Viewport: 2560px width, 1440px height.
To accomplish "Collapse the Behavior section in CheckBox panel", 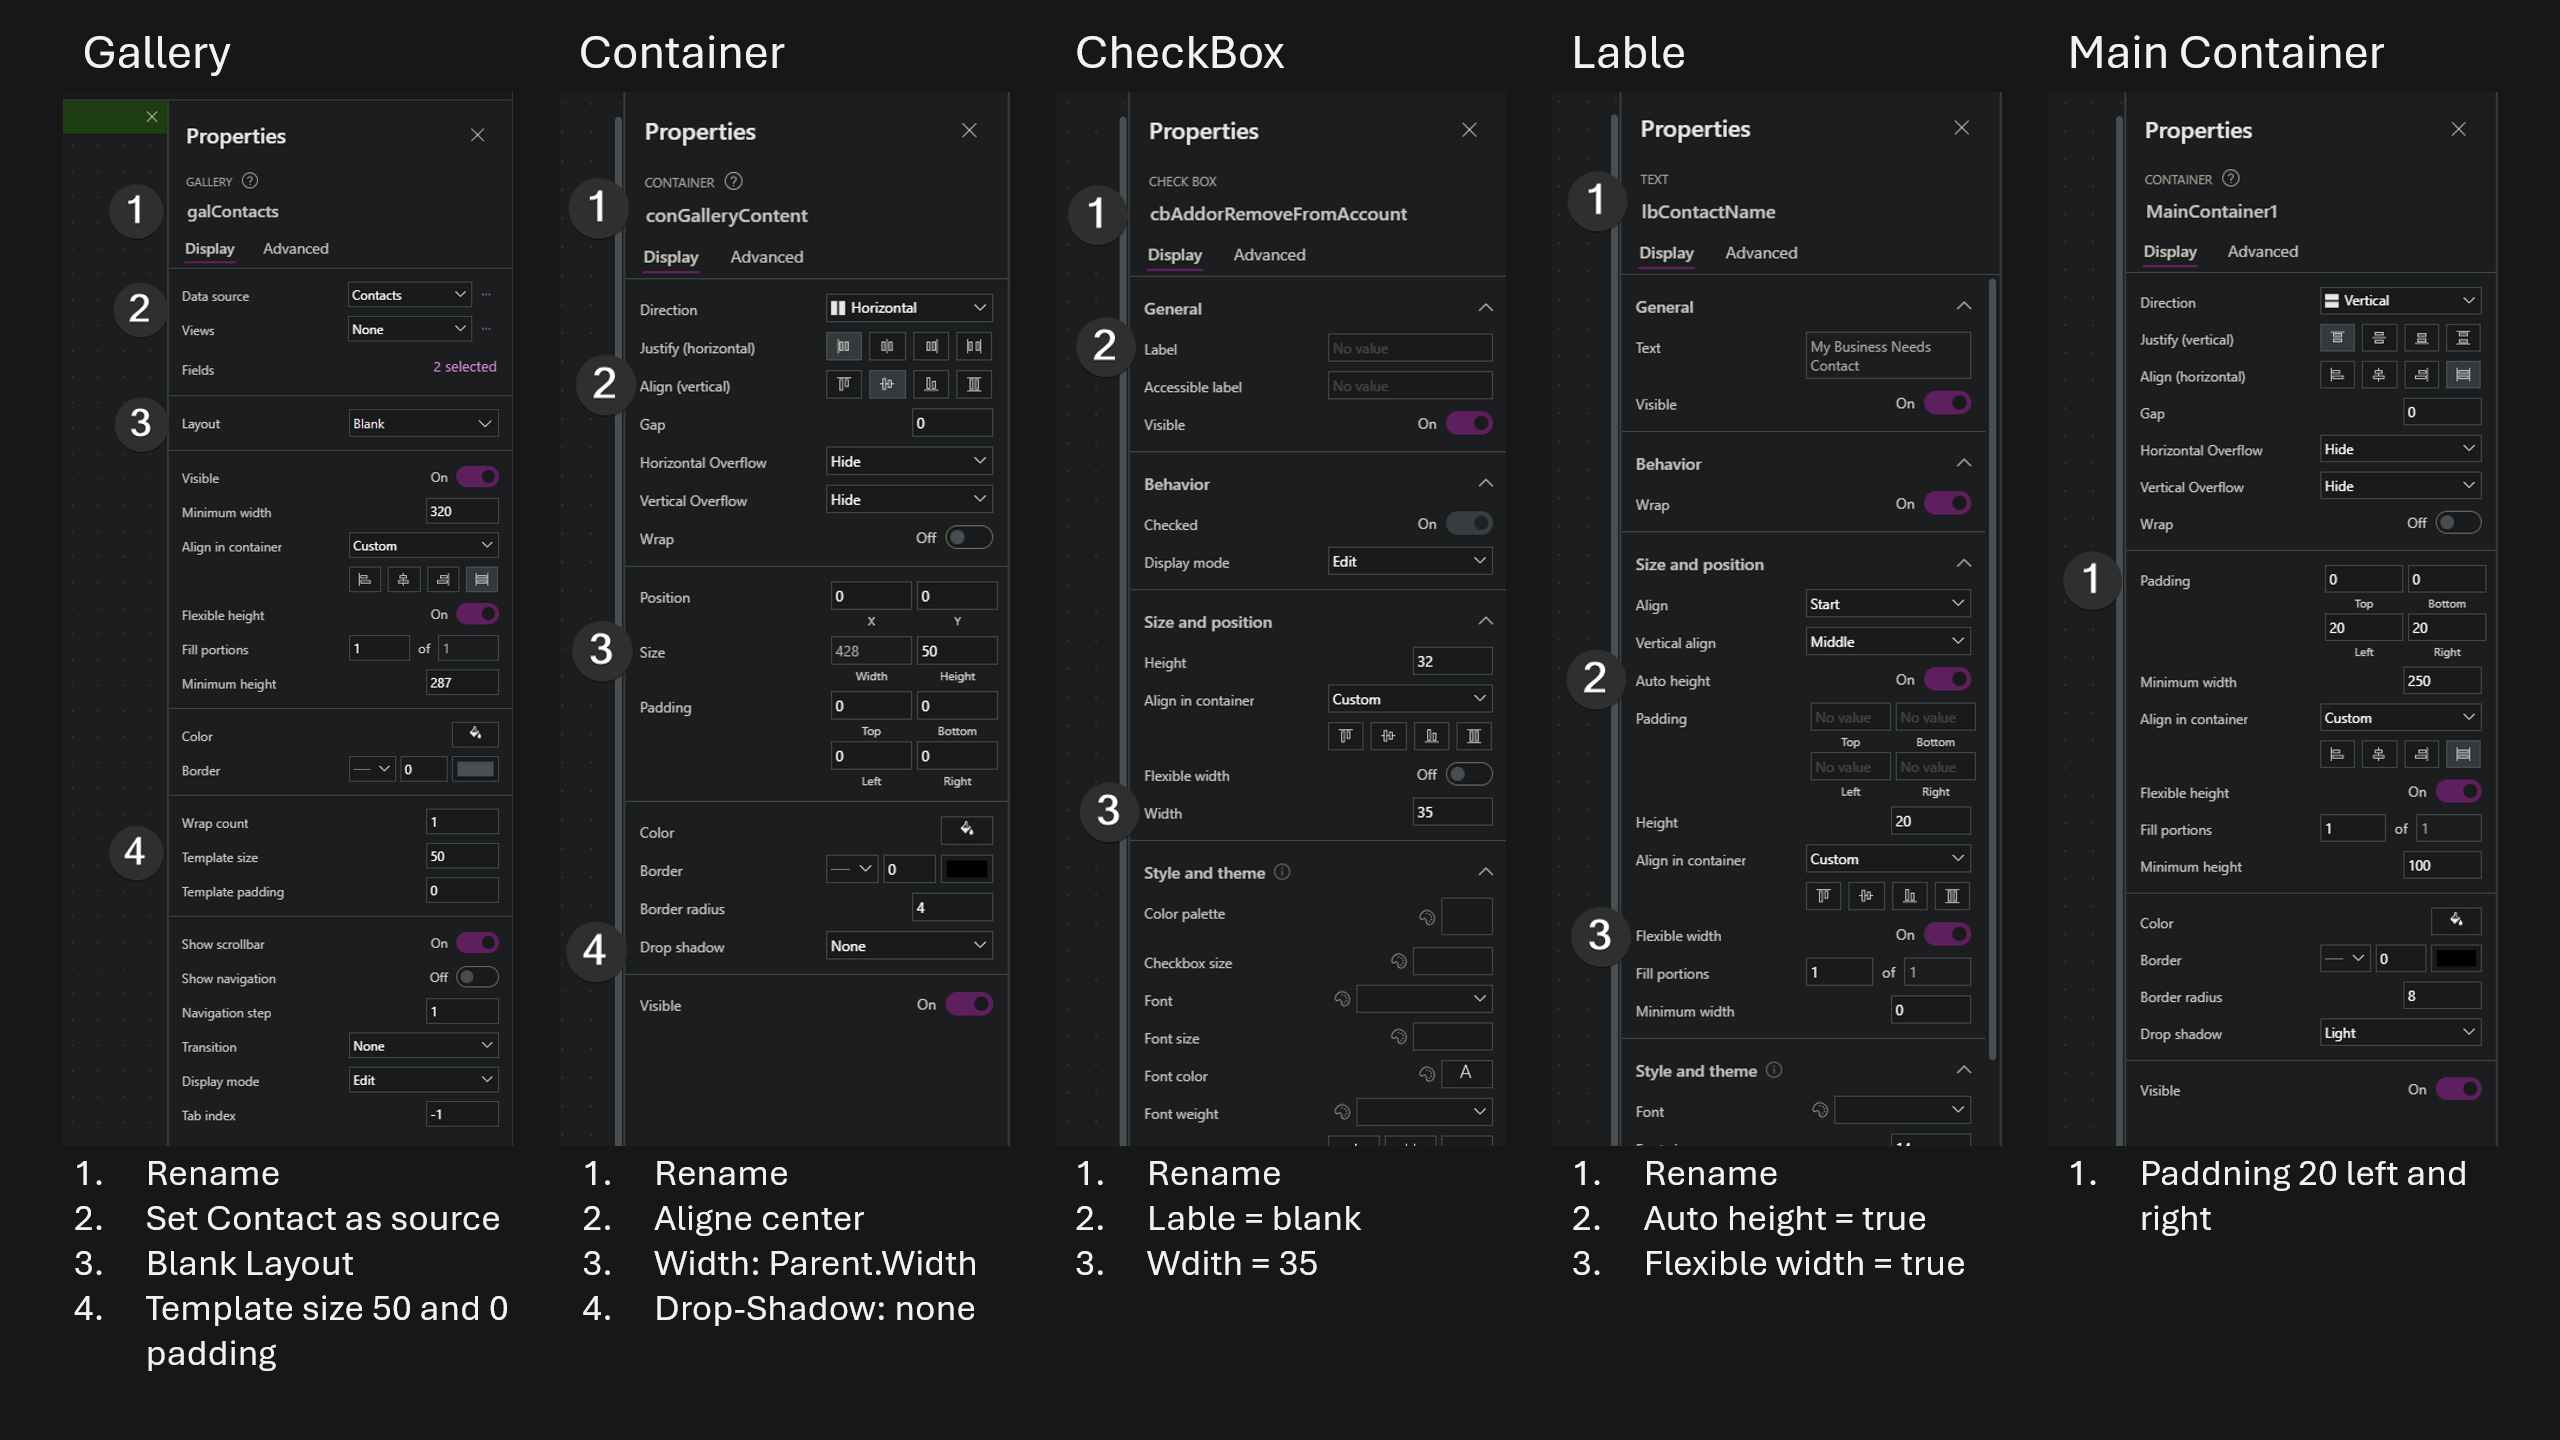I will click(x=1486, y=484).
